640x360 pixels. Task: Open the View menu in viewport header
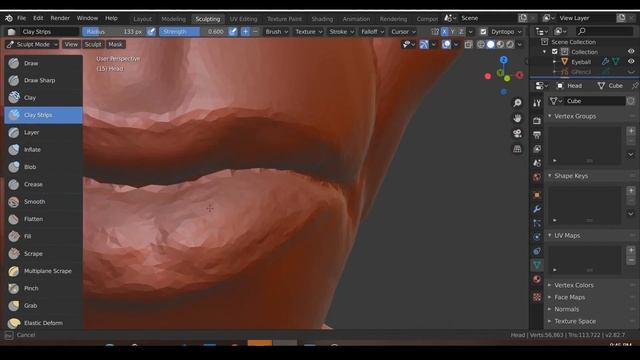71,44
